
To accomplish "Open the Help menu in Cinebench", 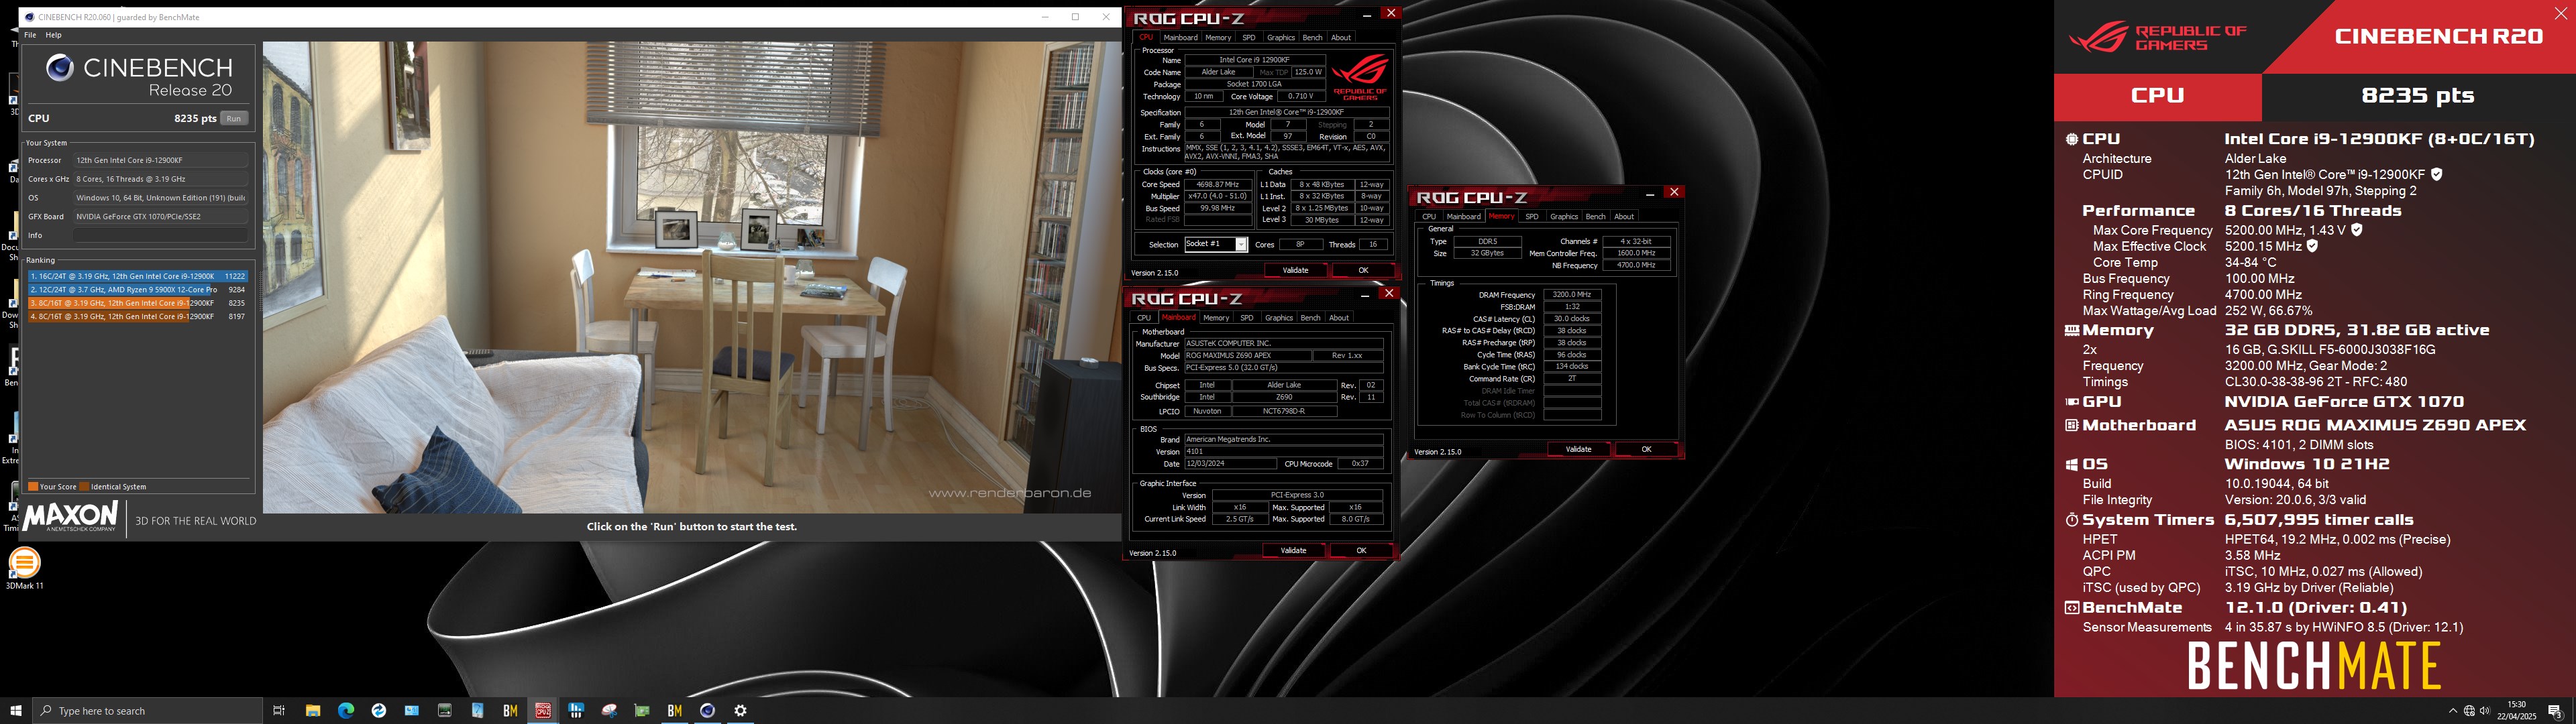I will [54, 35].
